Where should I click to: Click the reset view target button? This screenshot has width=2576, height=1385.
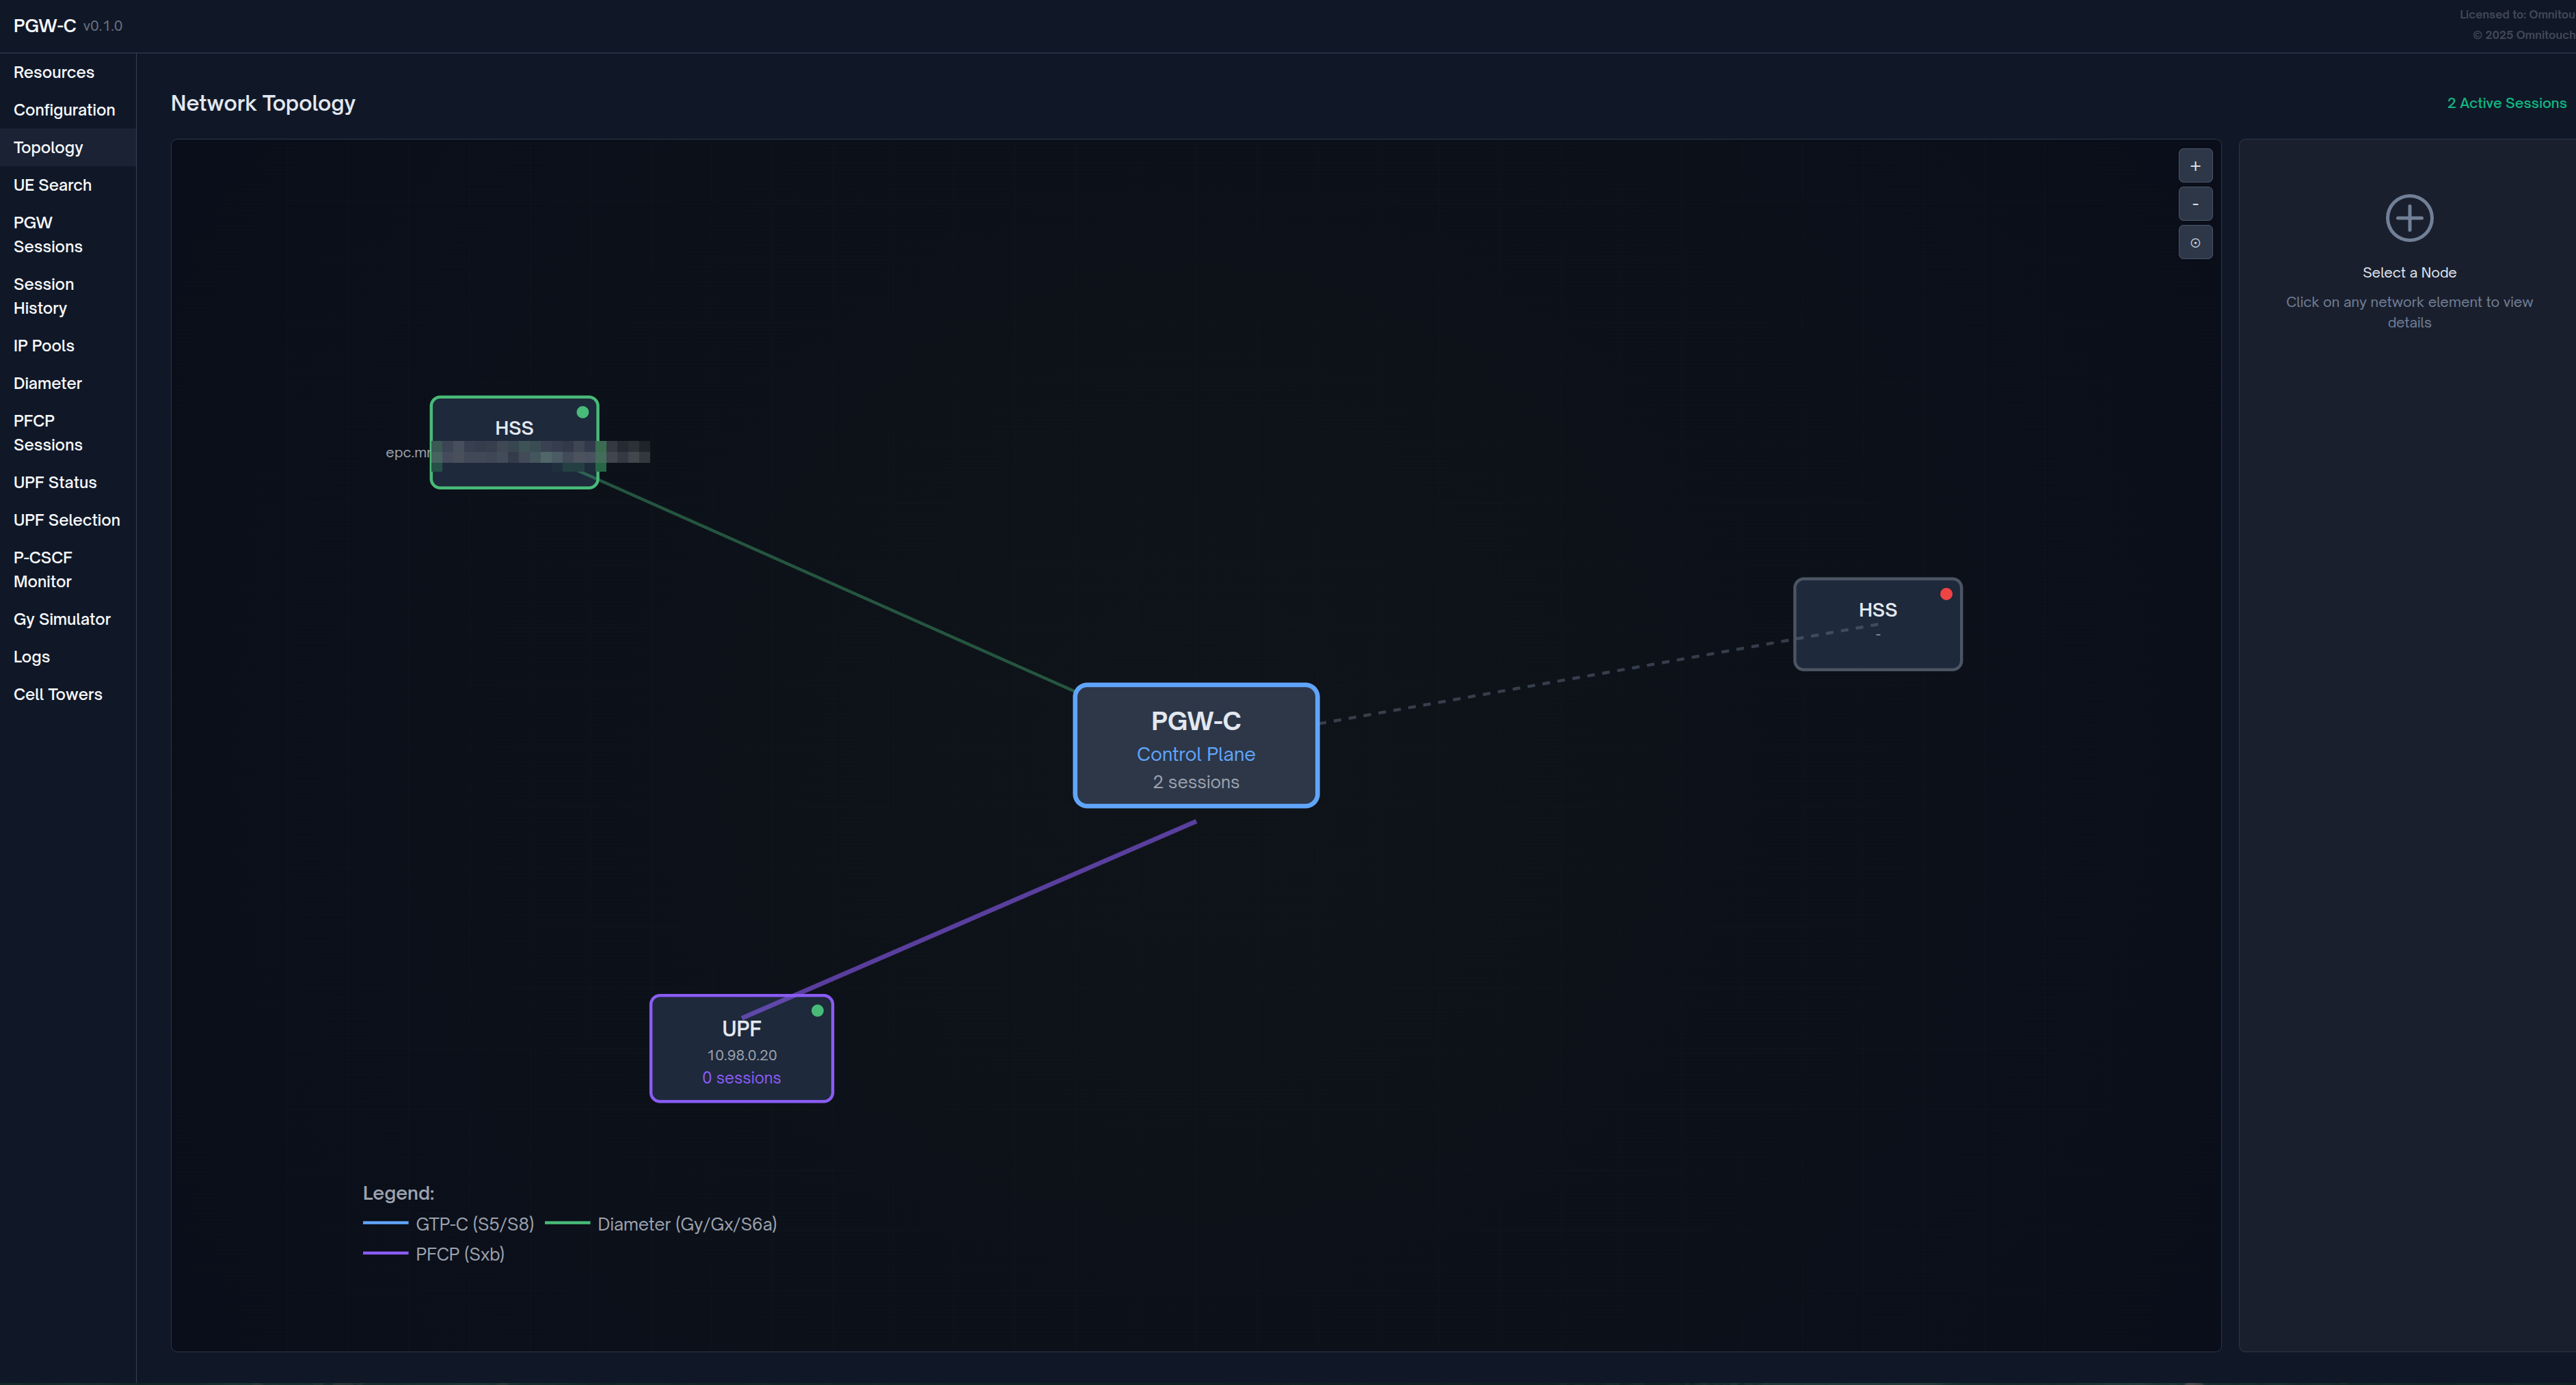tap(2195, 242)
